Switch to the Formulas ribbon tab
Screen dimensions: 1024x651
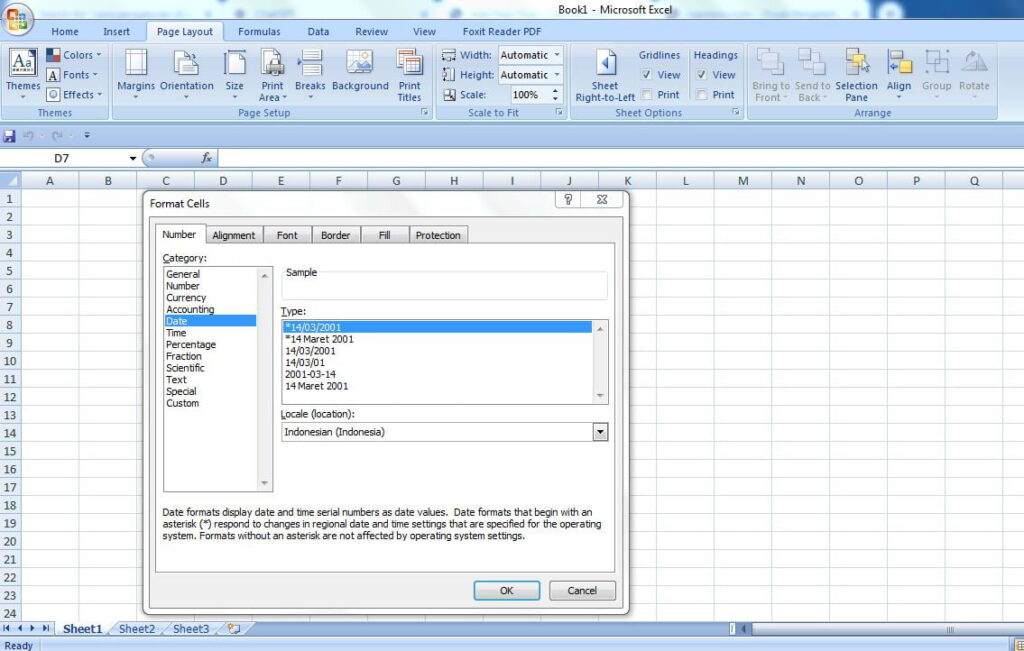[259, 31]
